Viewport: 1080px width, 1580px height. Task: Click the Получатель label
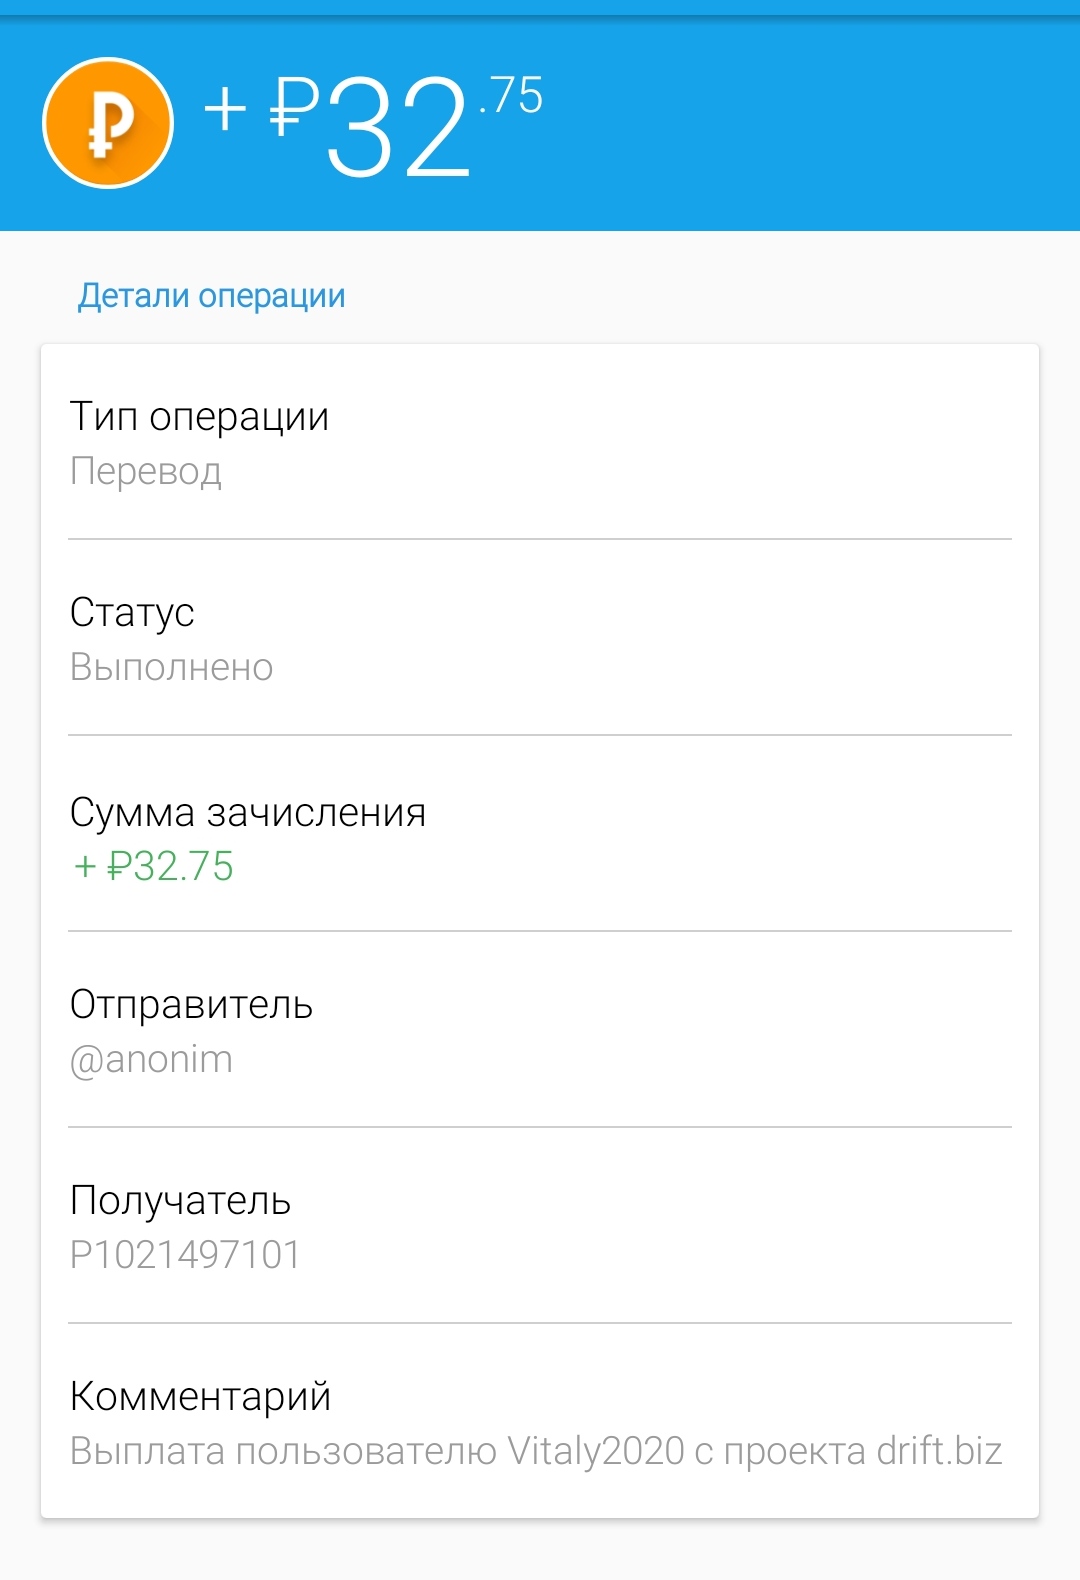tap(180, 1201)
